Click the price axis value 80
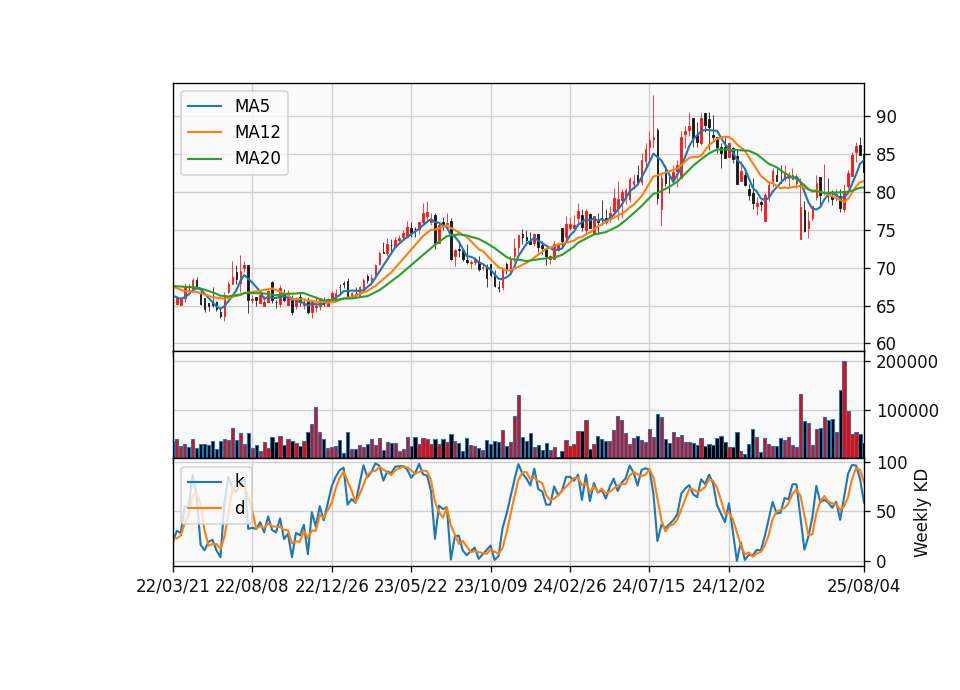 886,193
